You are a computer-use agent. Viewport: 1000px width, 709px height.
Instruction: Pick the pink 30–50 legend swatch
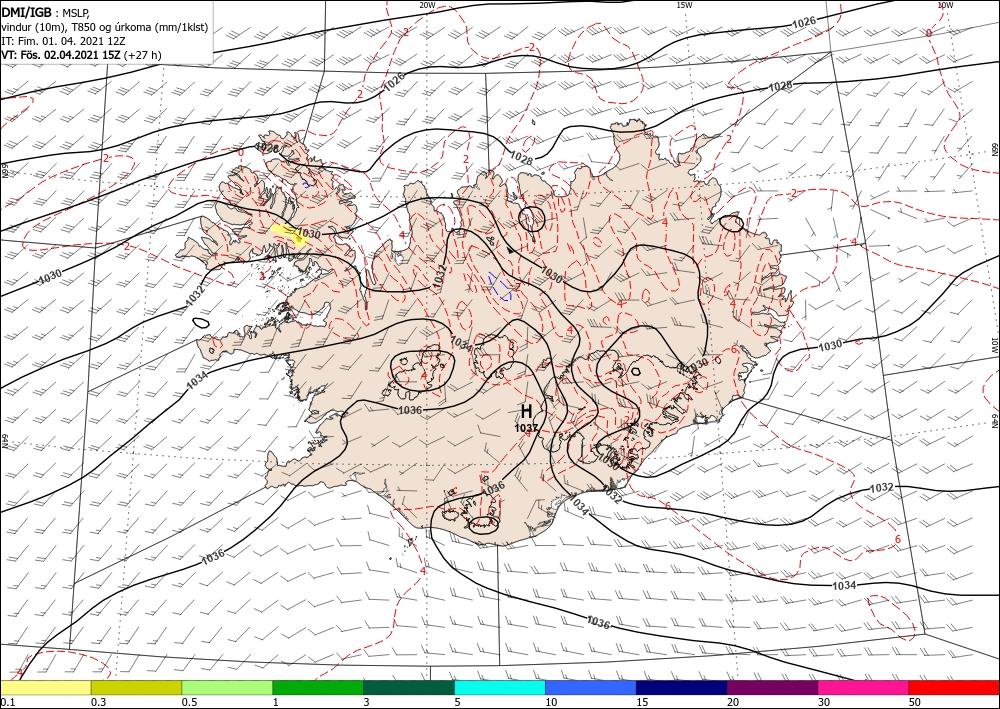(863, 687)
